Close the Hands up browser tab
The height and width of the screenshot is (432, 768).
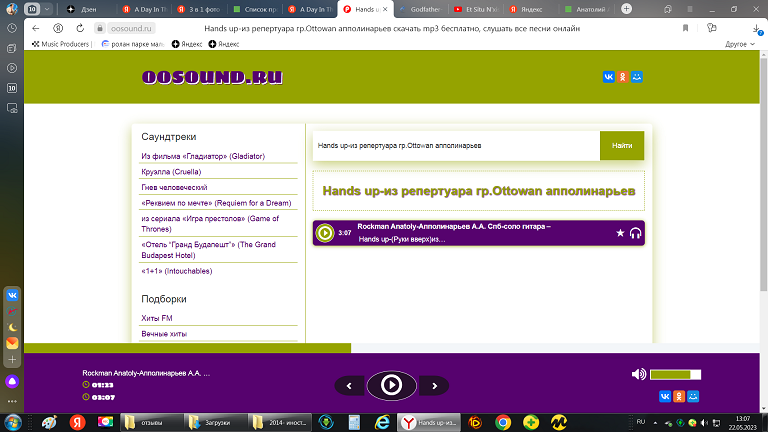[x=385, y=9]
